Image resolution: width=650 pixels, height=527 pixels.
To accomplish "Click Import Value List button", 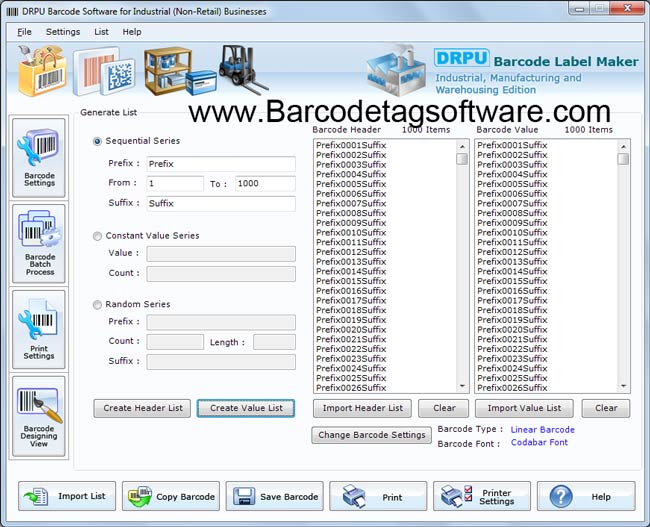I will tap(524, 408).
